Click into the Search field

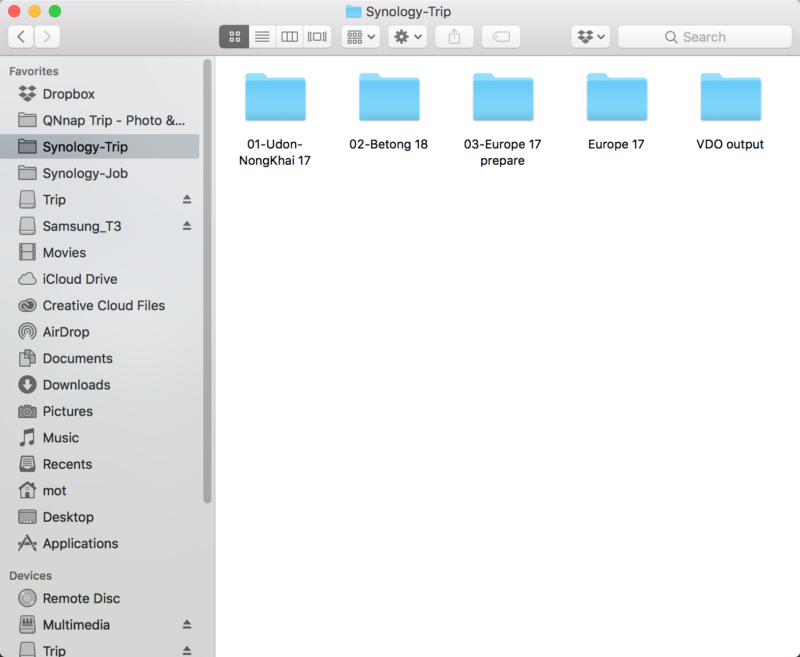[705, 37]
